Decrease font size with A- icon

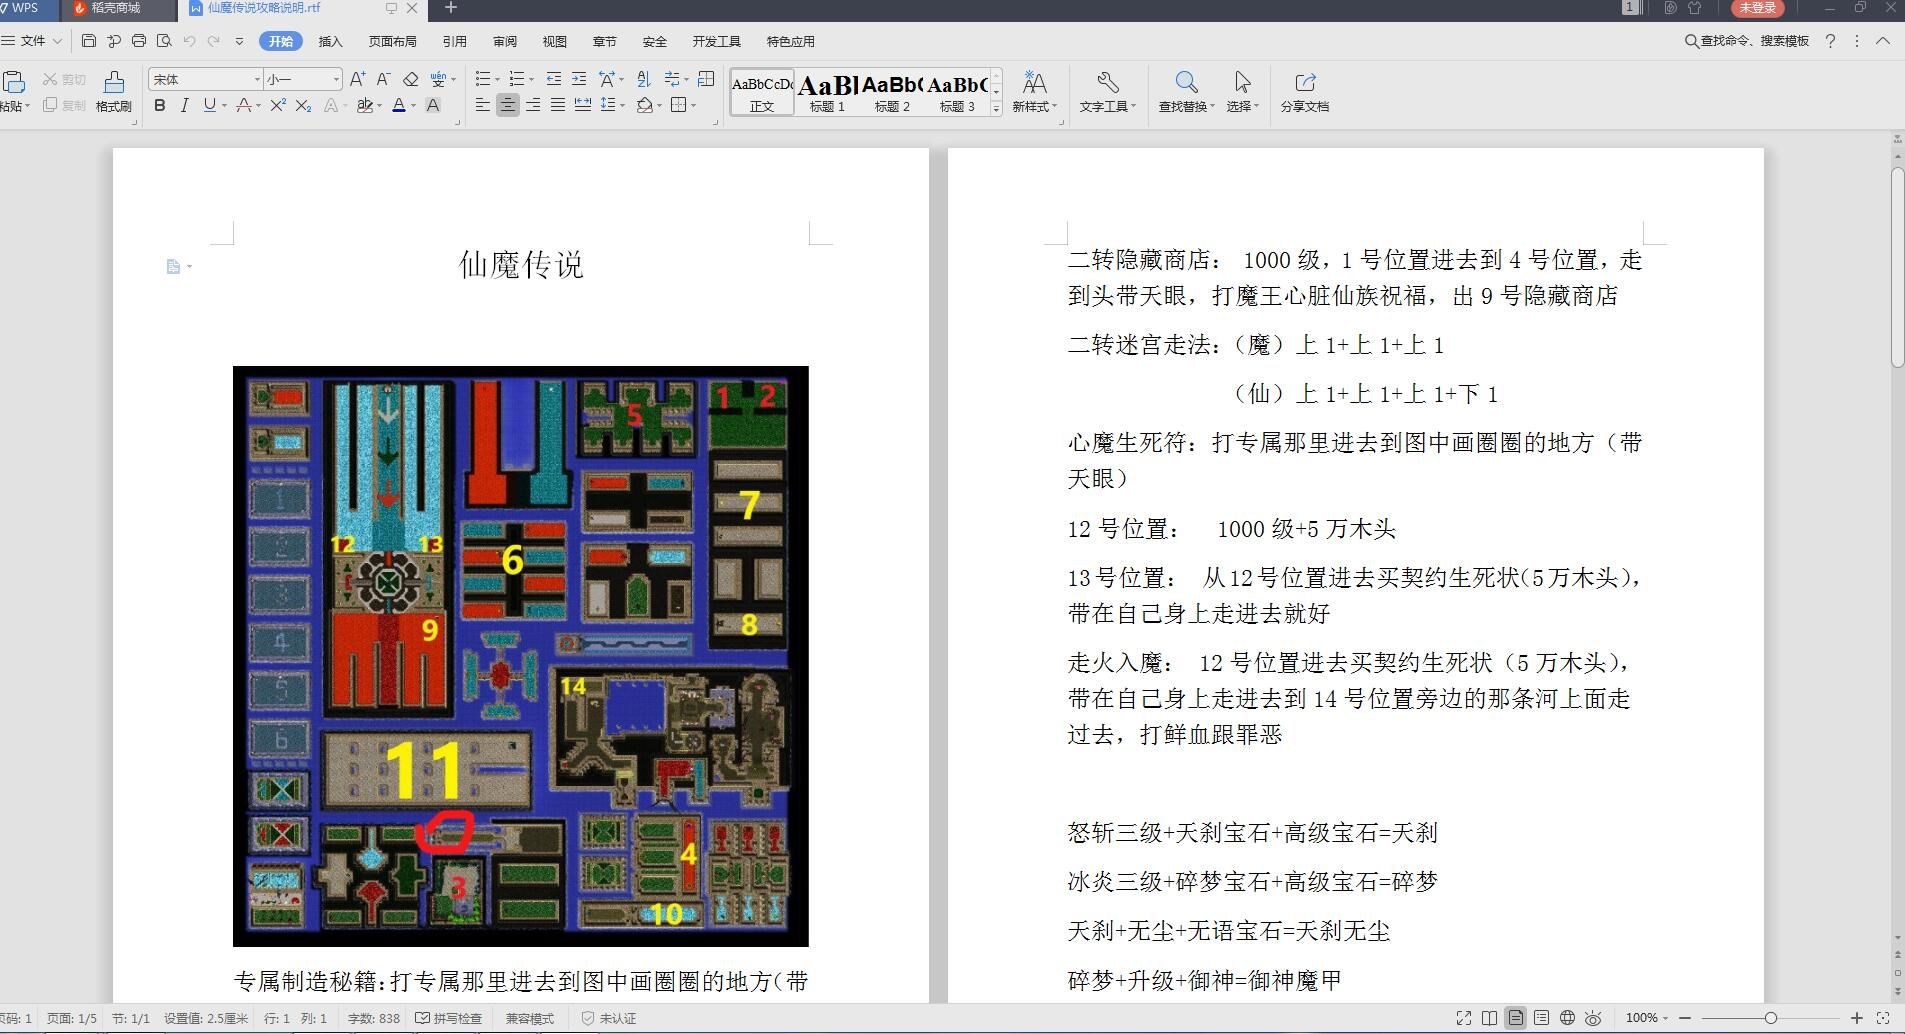[x=383, y=79]
